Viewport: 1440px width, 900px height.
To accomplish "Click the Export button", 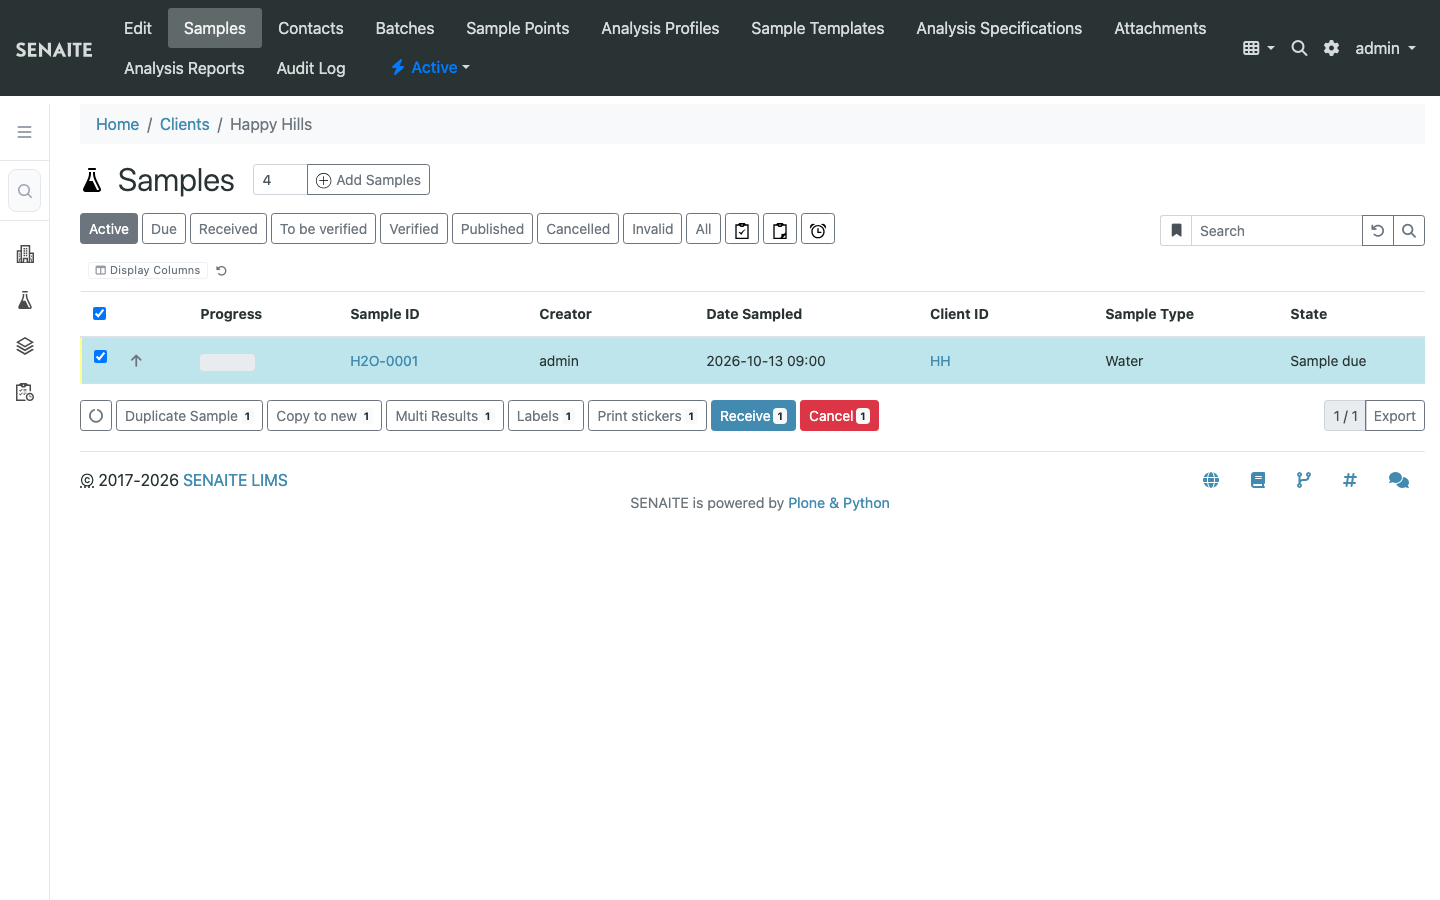I will 1394,416.
